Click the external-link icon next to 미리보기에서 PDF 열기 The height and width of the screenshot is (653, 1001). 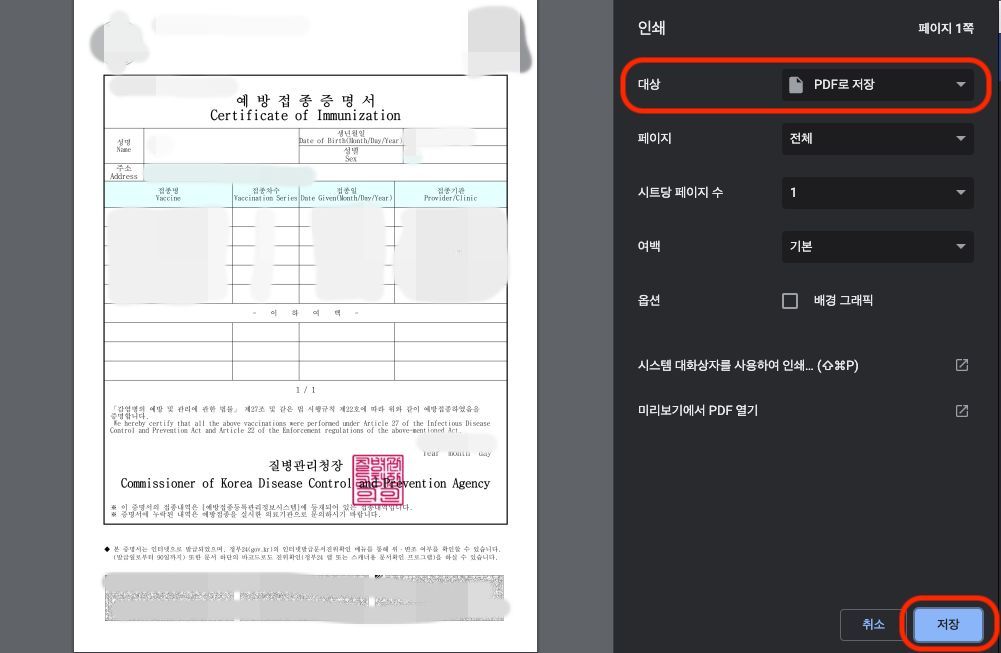point(961,410)
